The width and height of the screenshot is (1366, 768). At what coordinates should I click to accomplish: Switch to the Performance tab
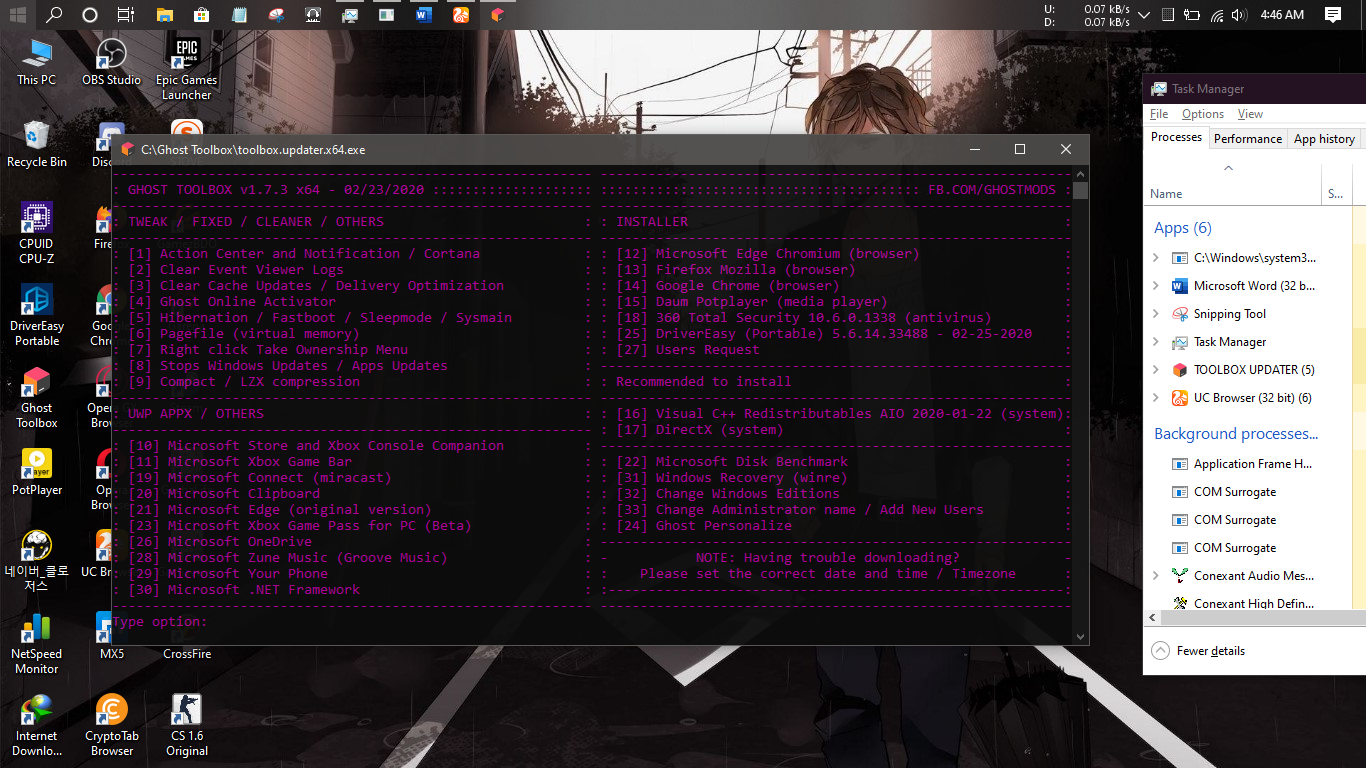pyautogui.click(x=1247, y=139)
